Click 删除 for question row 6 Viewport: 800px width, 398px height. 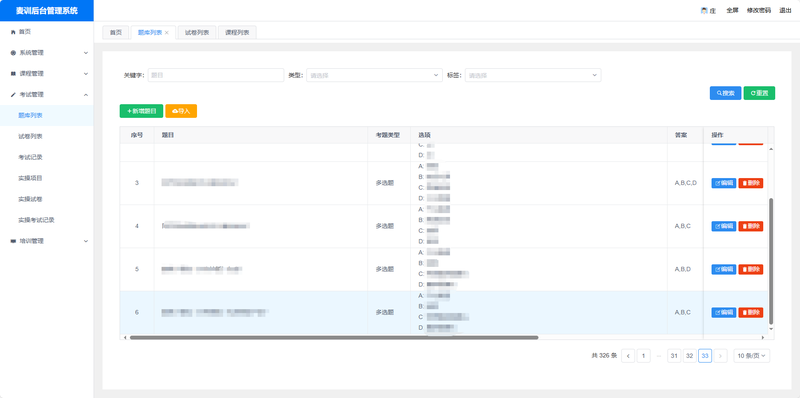click(751, 312)
